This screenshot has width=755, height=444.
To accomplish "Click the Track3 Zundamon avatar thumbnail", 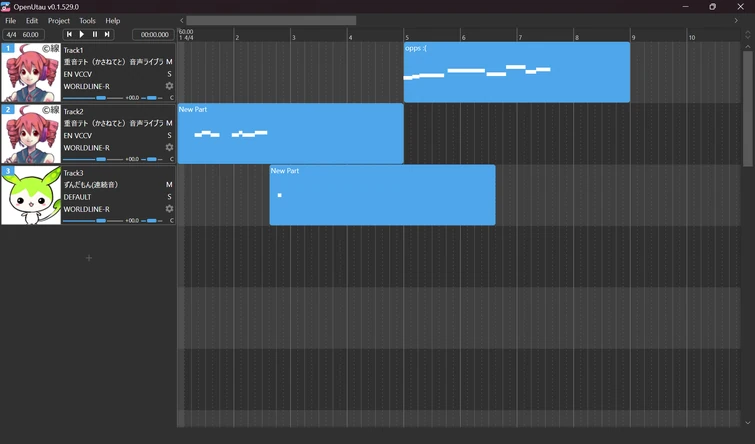I will tap(31, 196).
